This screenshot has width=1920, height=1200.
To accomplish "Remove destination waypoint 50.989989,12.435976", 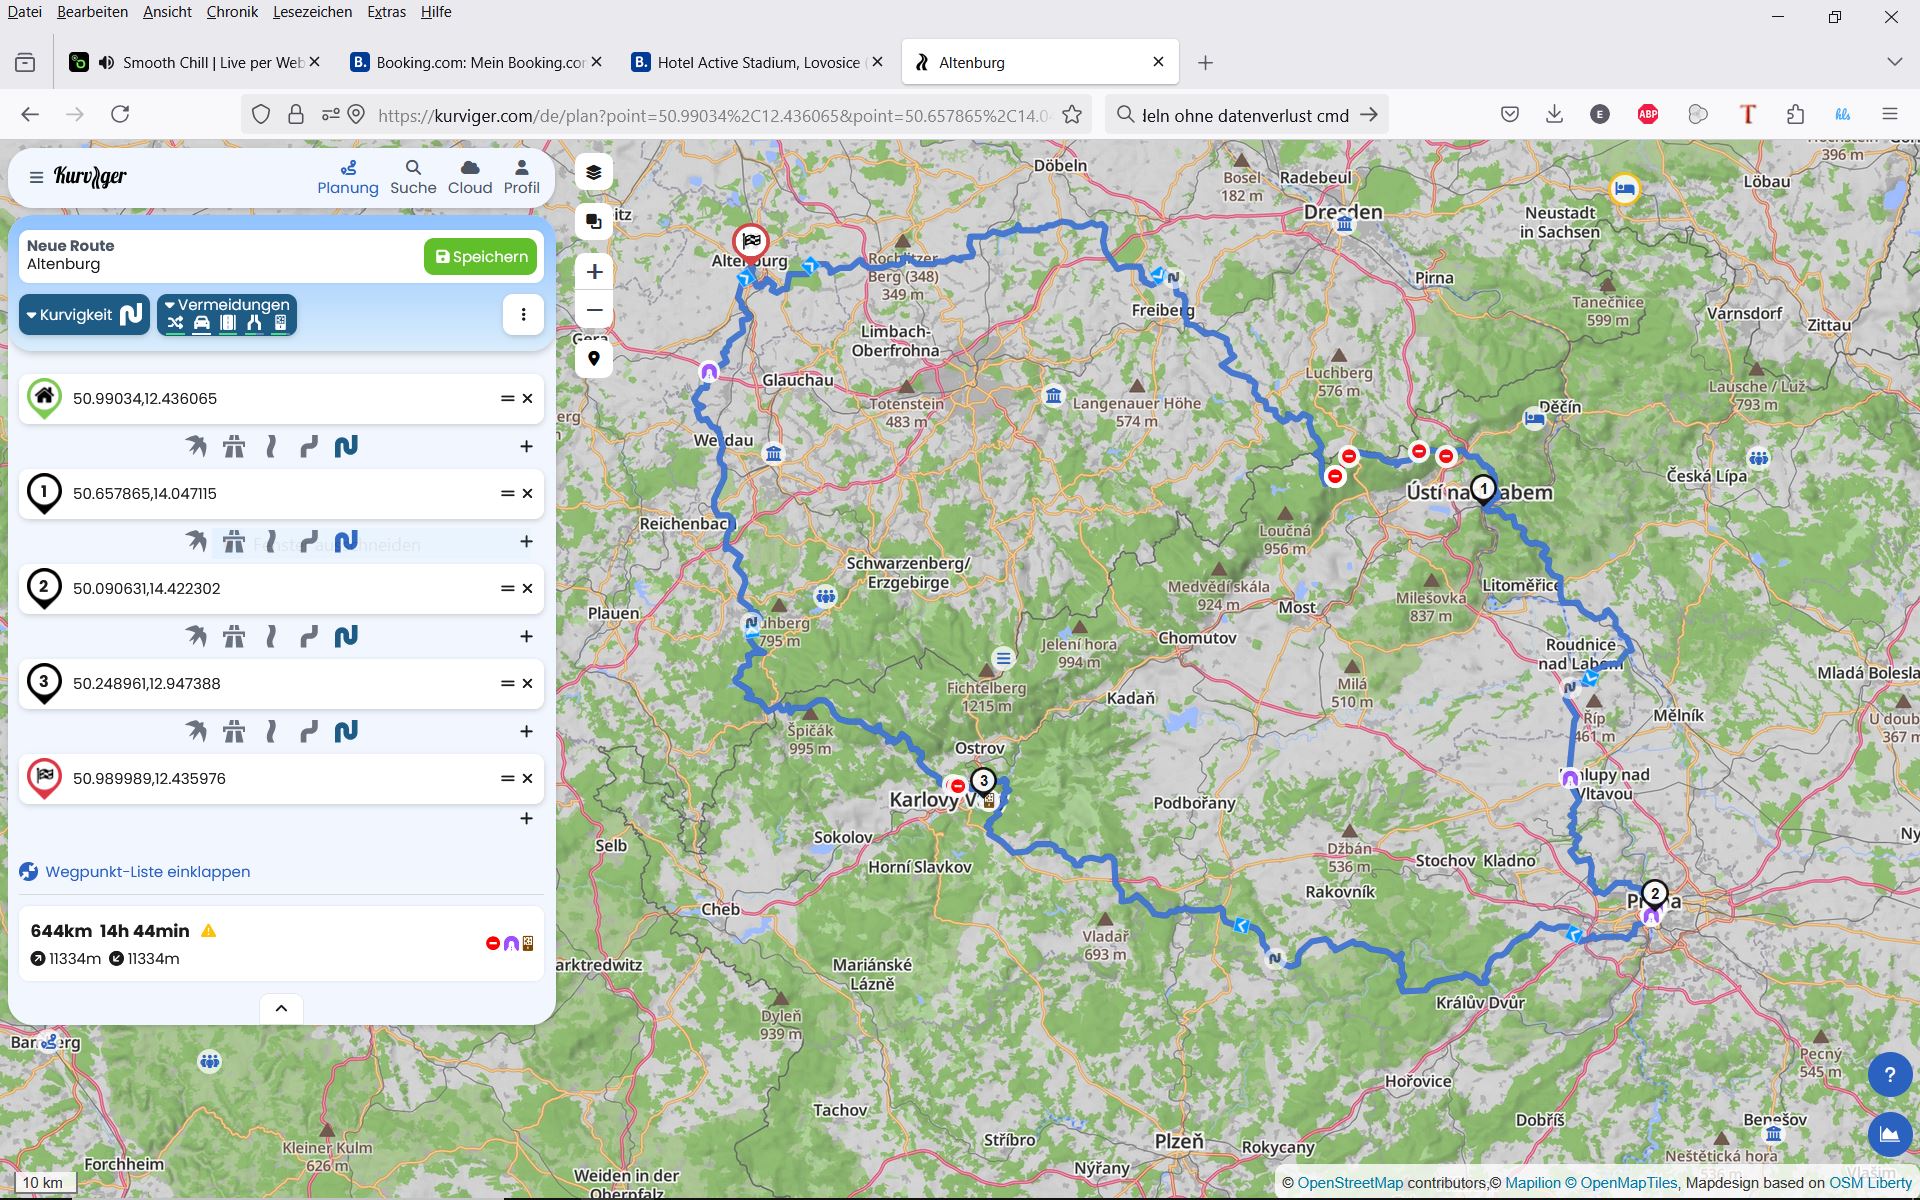I will click(528, 778).
